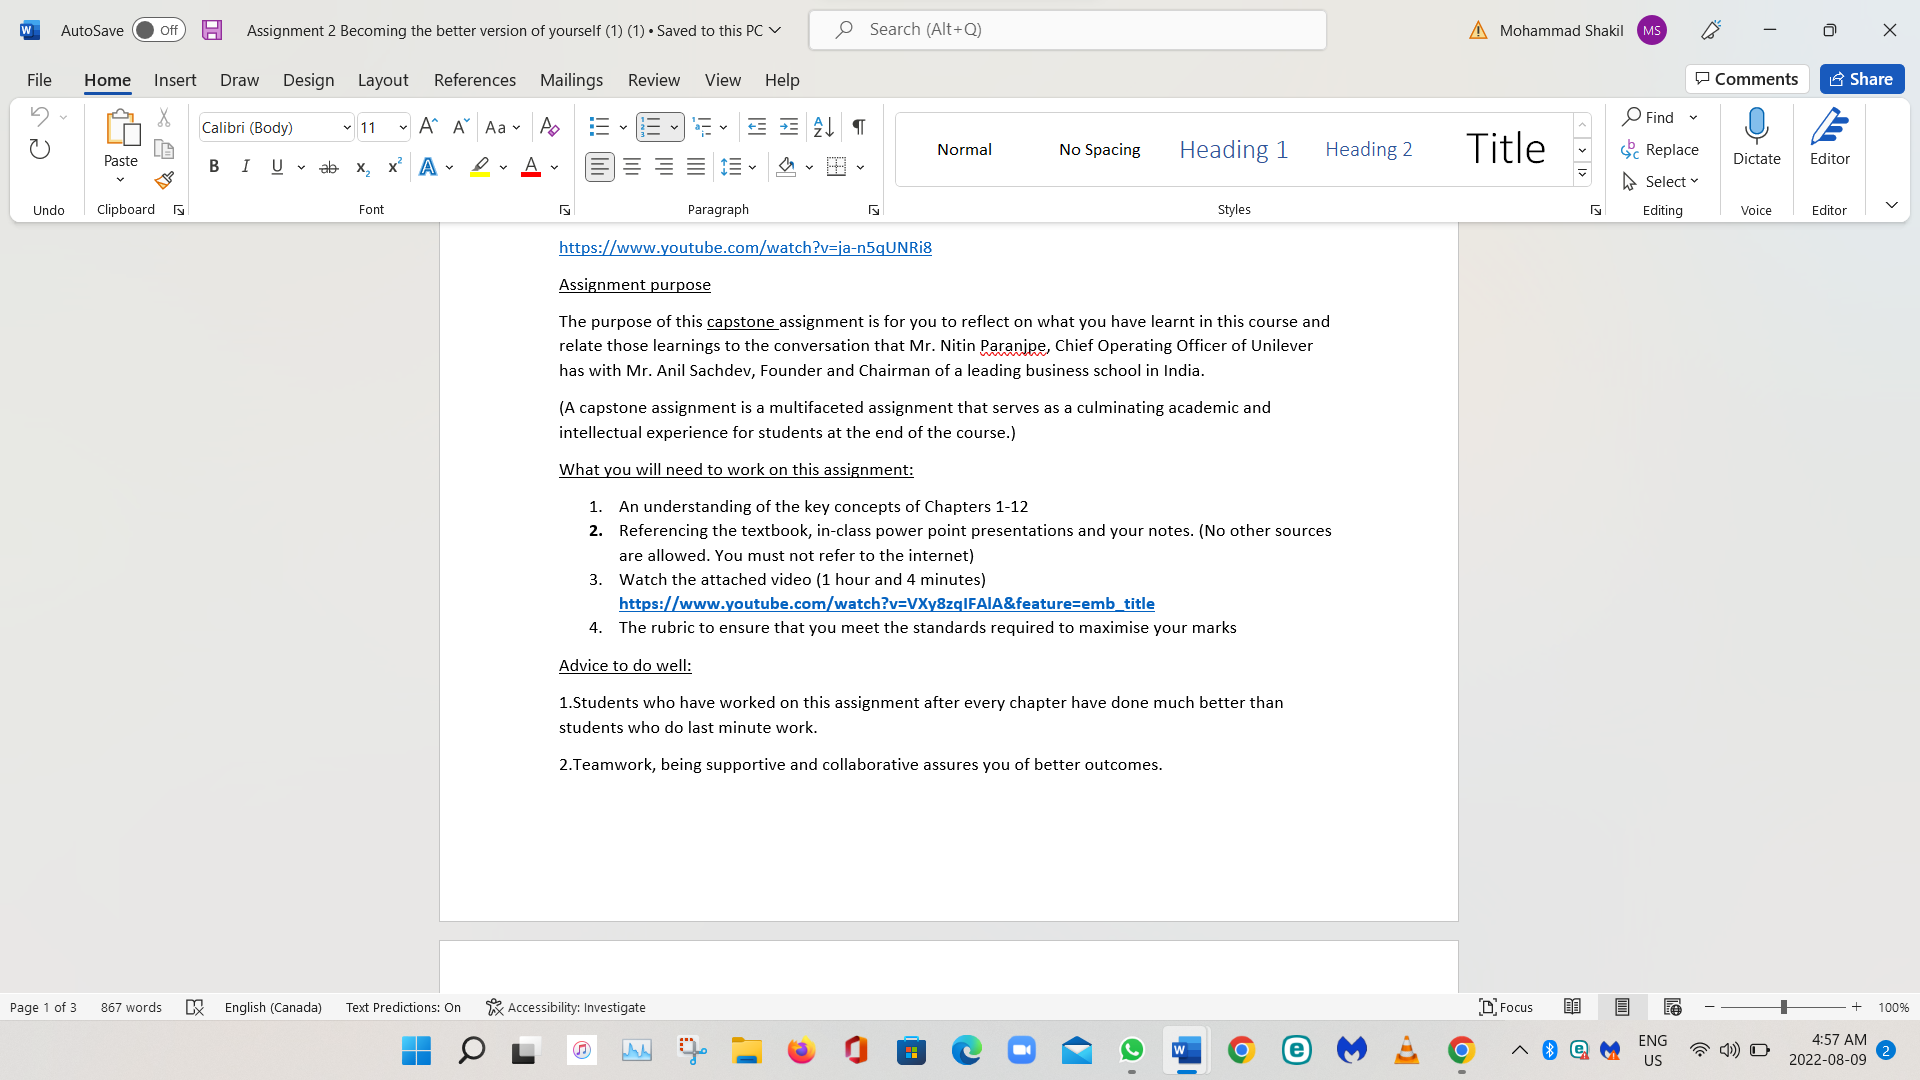Click the Format Painter icon
Screen dimensions: 1920x1080
tap(164, 181)
